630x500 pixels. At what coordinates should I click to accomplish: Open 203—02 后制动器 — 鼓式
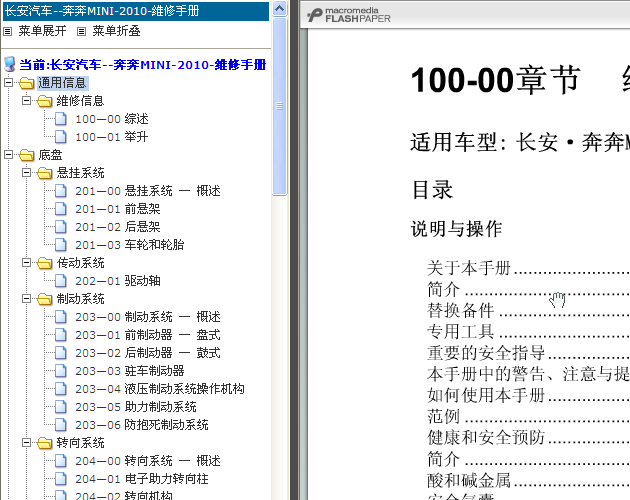(148, 353)
